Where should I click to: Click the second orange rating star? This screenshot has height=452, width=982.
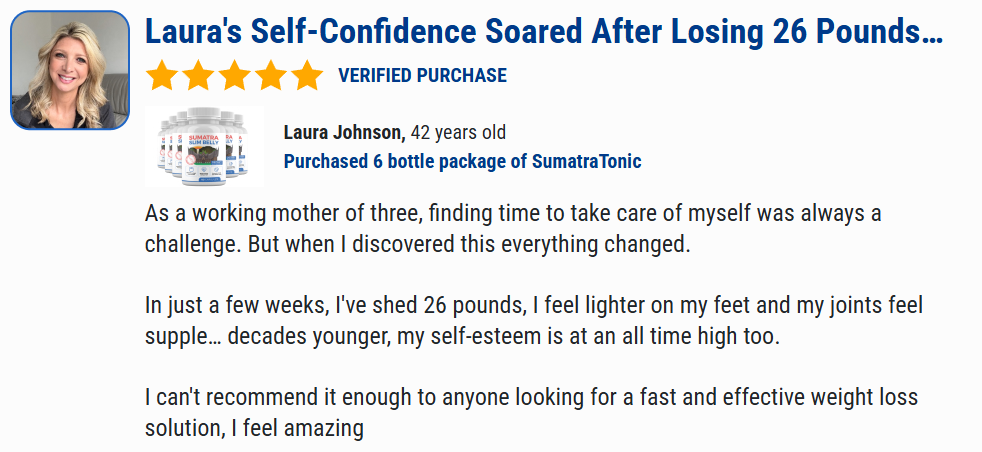click(198, 76)
